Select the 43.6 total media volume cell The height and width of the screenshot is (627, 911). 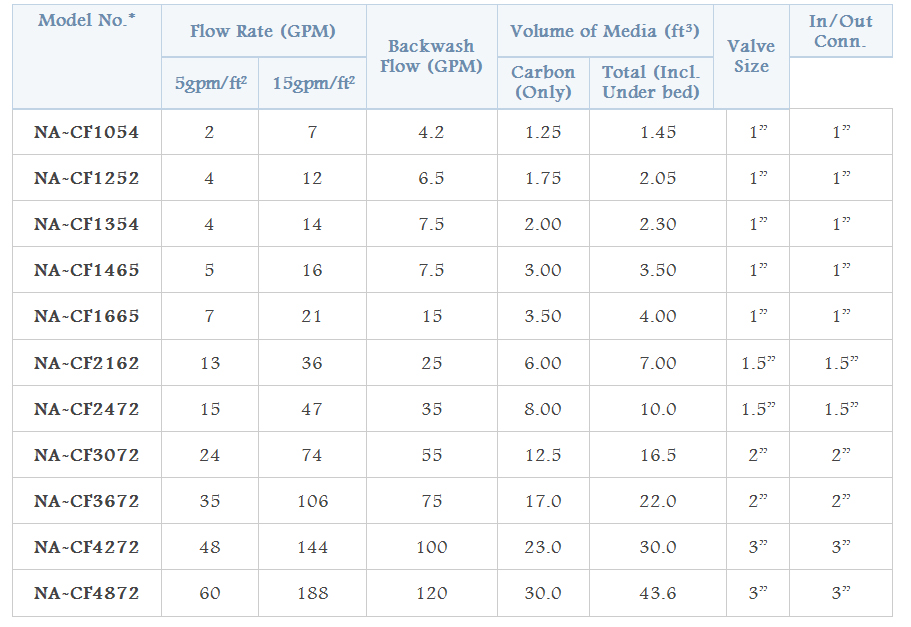pyautogui.click(x=657, y=593)
